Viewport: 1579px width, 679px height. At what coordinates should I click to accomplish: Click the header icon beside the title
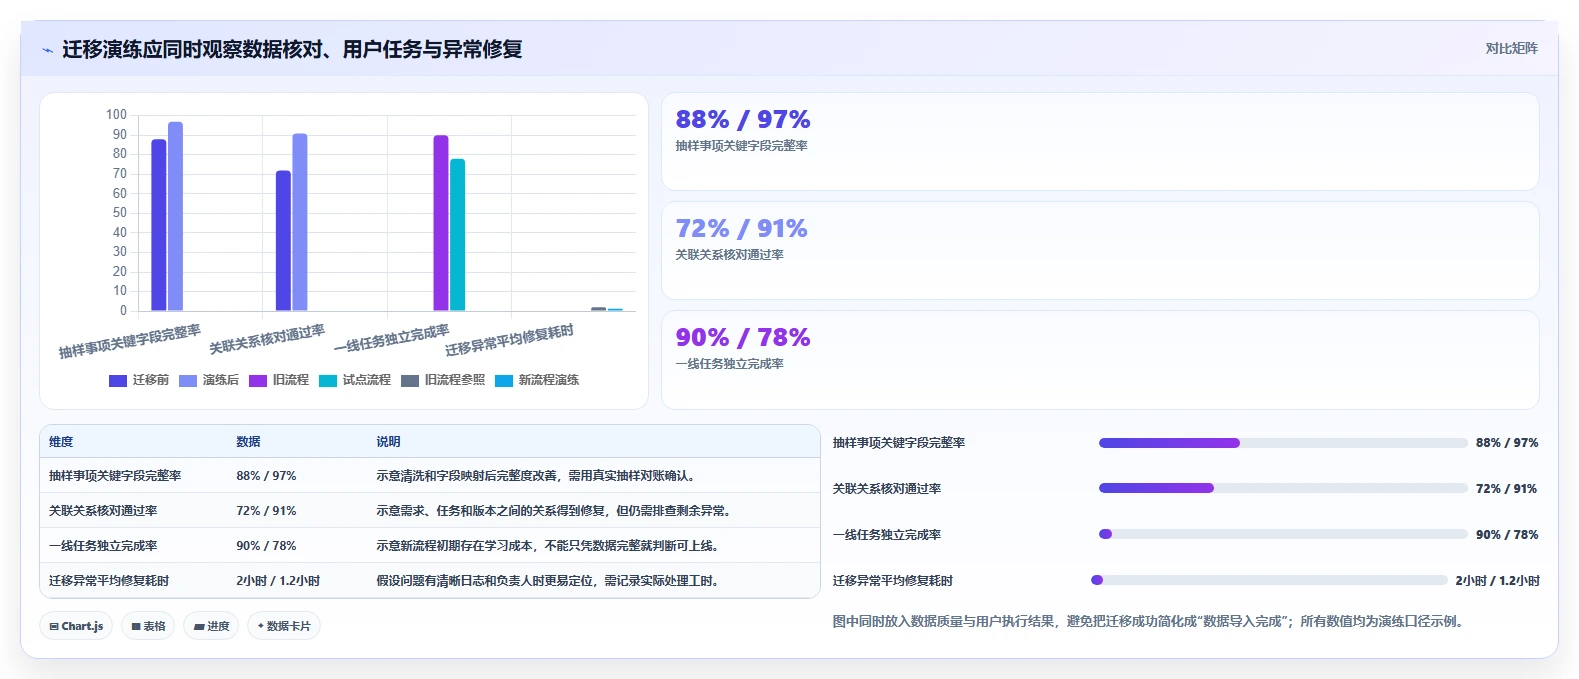point(47,50)
